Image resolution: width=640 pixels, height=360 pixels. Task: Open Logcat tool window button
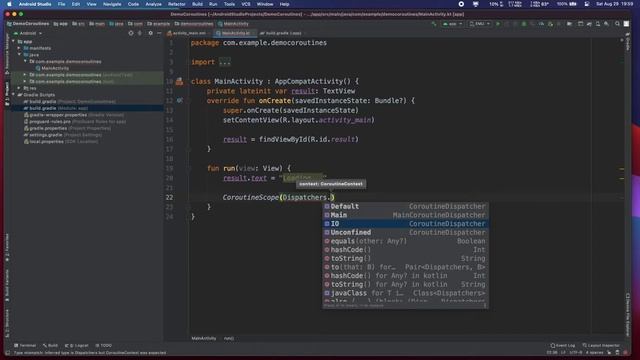(x=77, y=345)
